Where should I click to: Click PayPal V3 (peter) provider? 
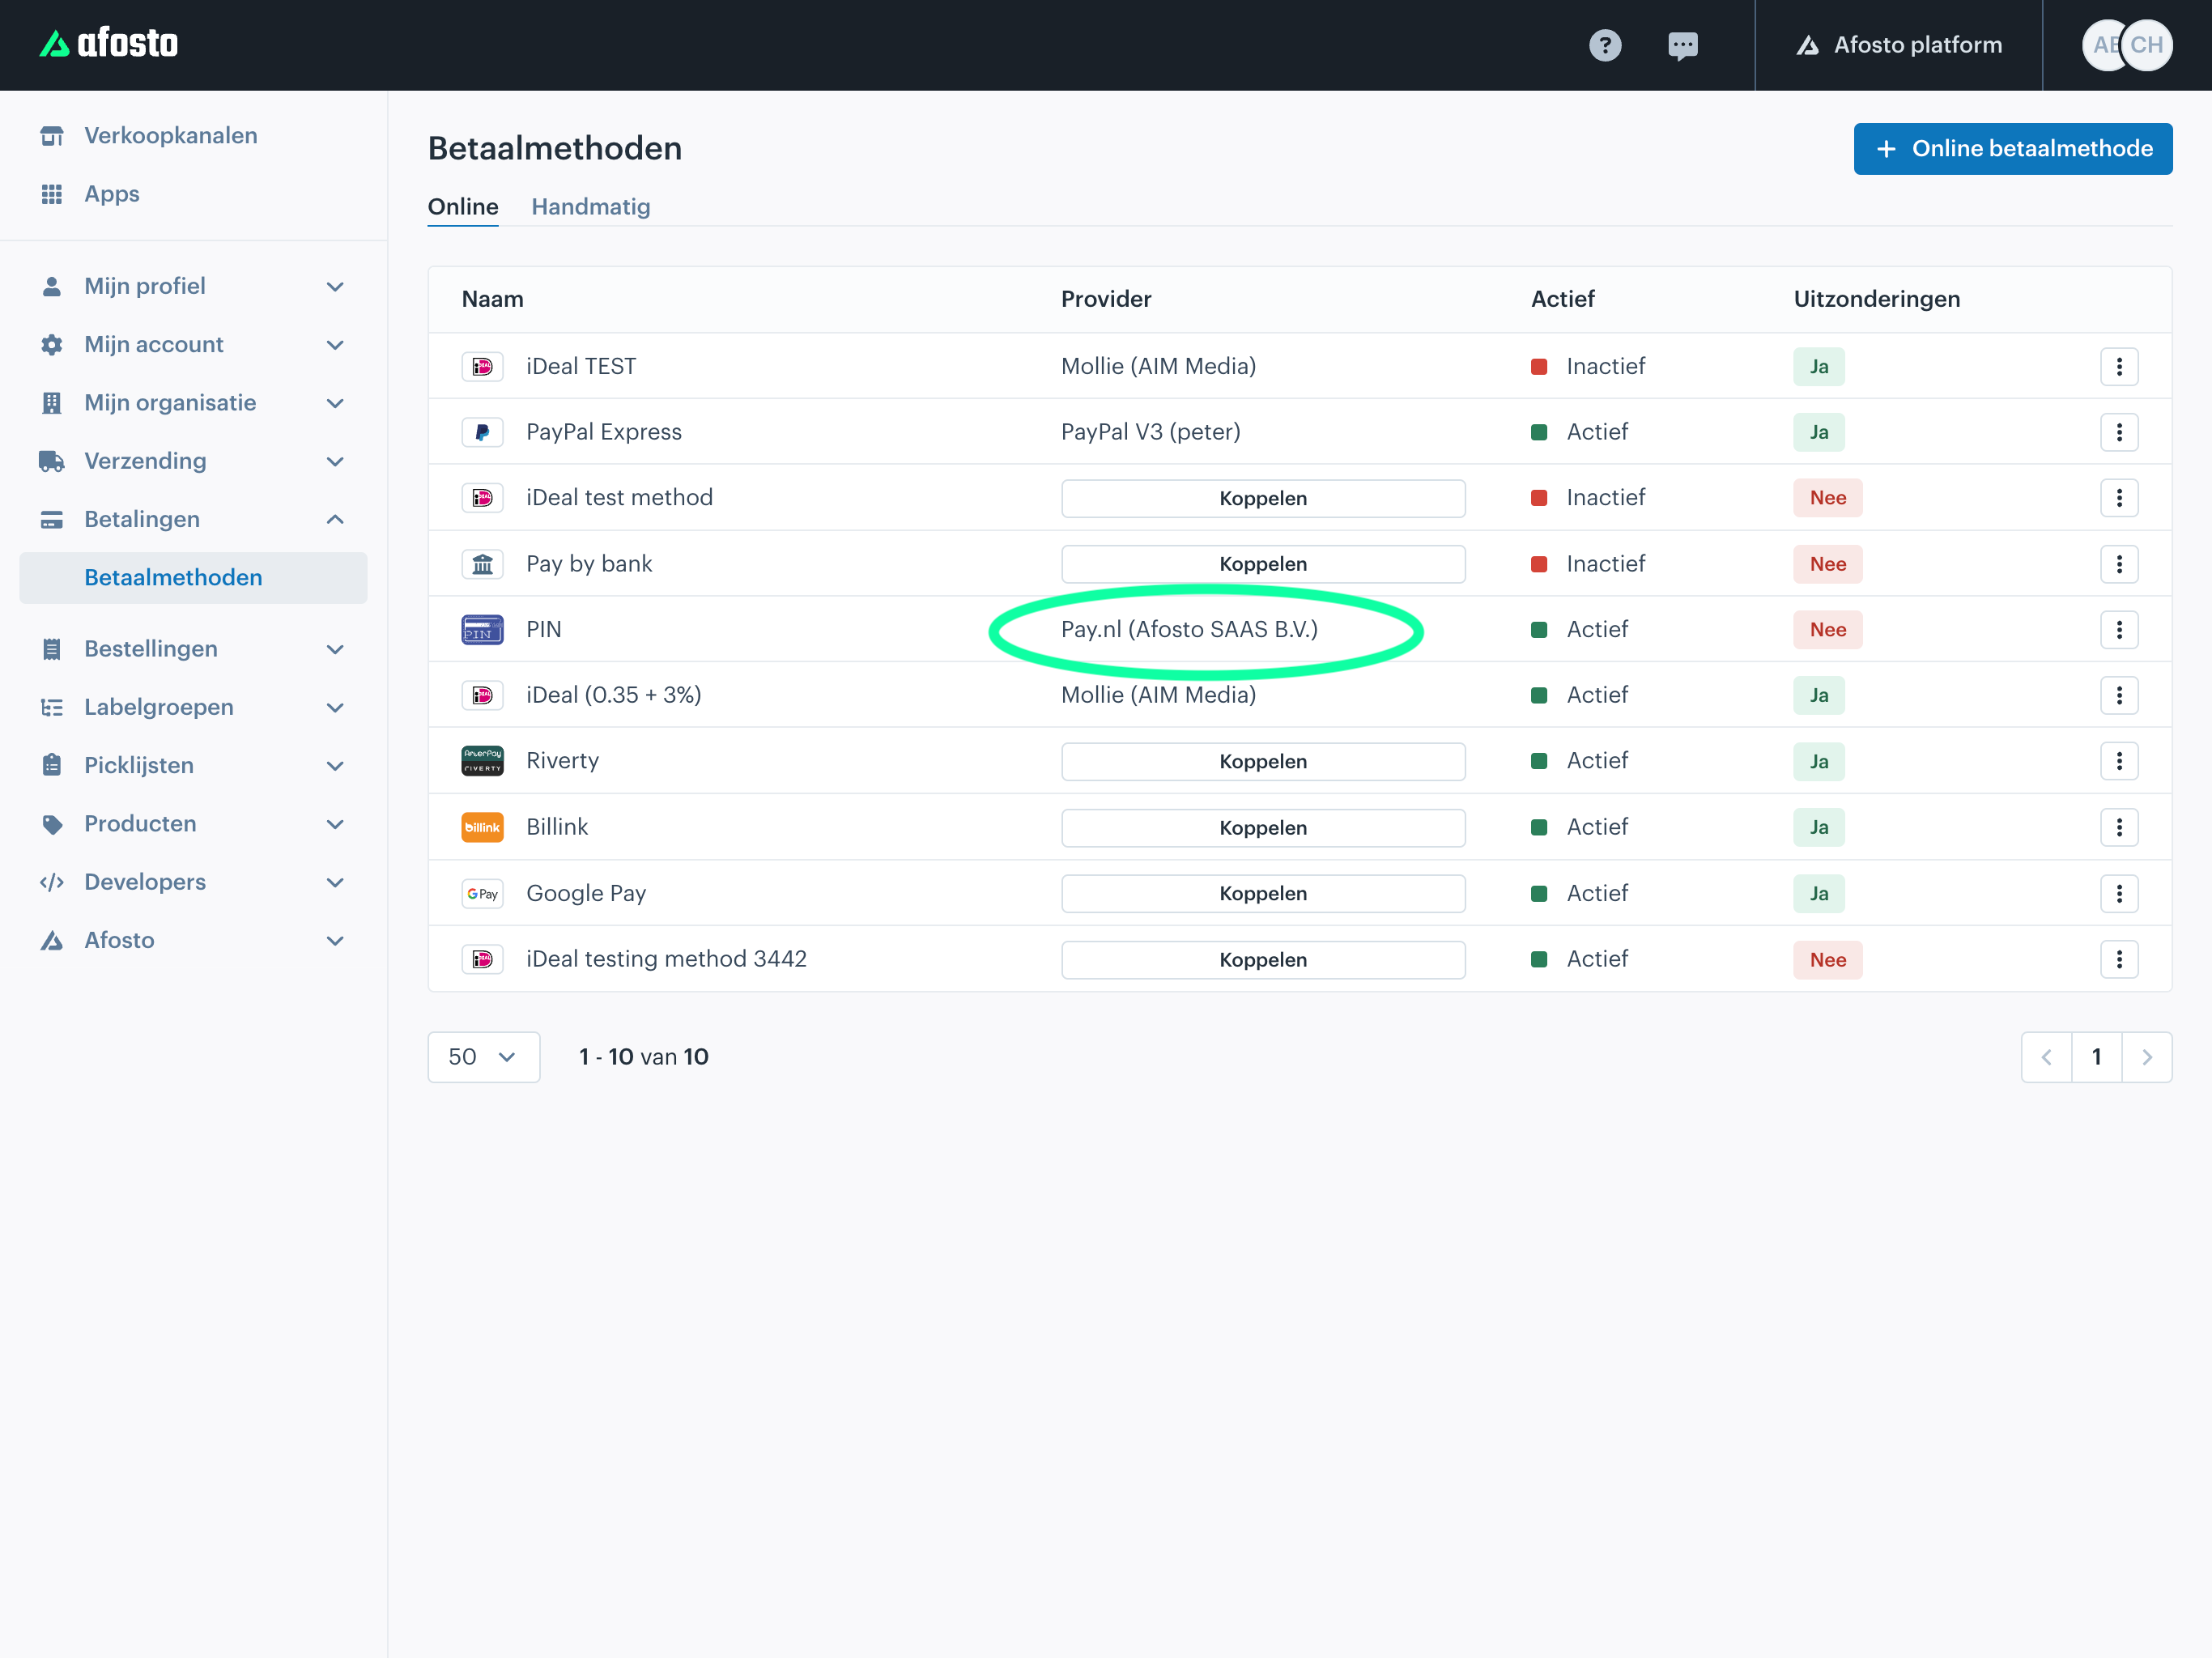pyautogui.click(x=1150, y=432)
